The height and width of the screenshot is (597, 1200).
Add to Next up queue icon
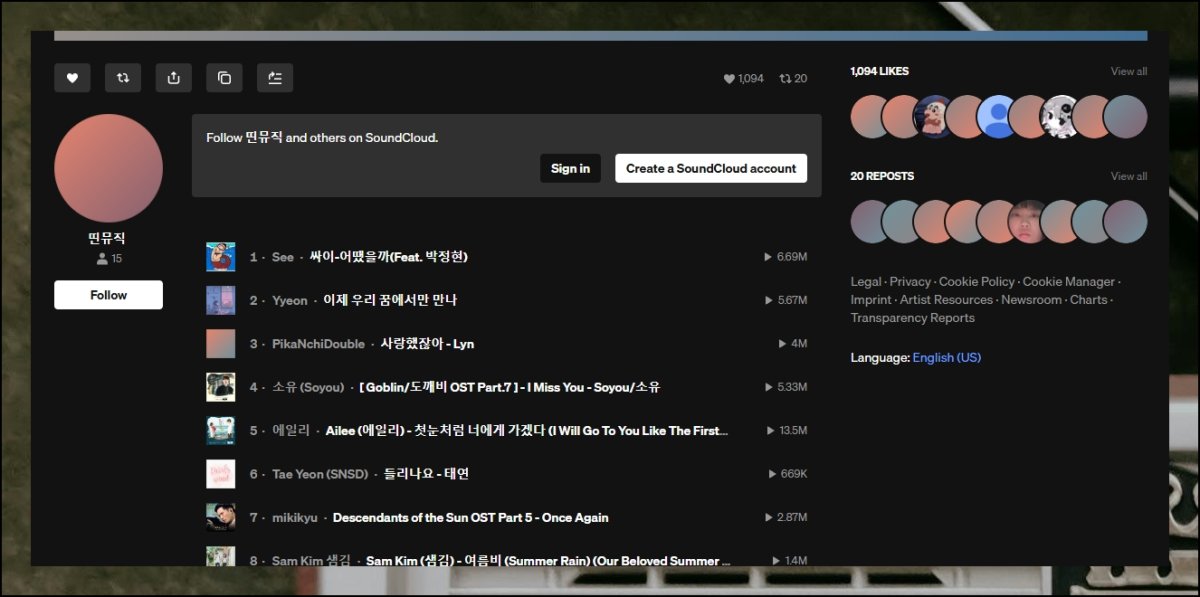pos(275,78)
